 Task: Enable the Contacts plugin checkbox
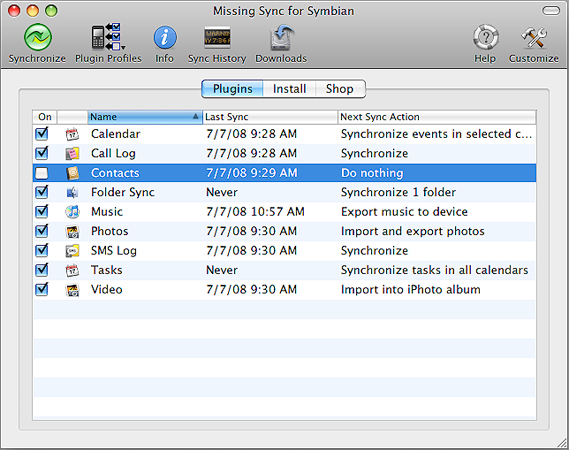pyautogui.click(x=41, y=173)
